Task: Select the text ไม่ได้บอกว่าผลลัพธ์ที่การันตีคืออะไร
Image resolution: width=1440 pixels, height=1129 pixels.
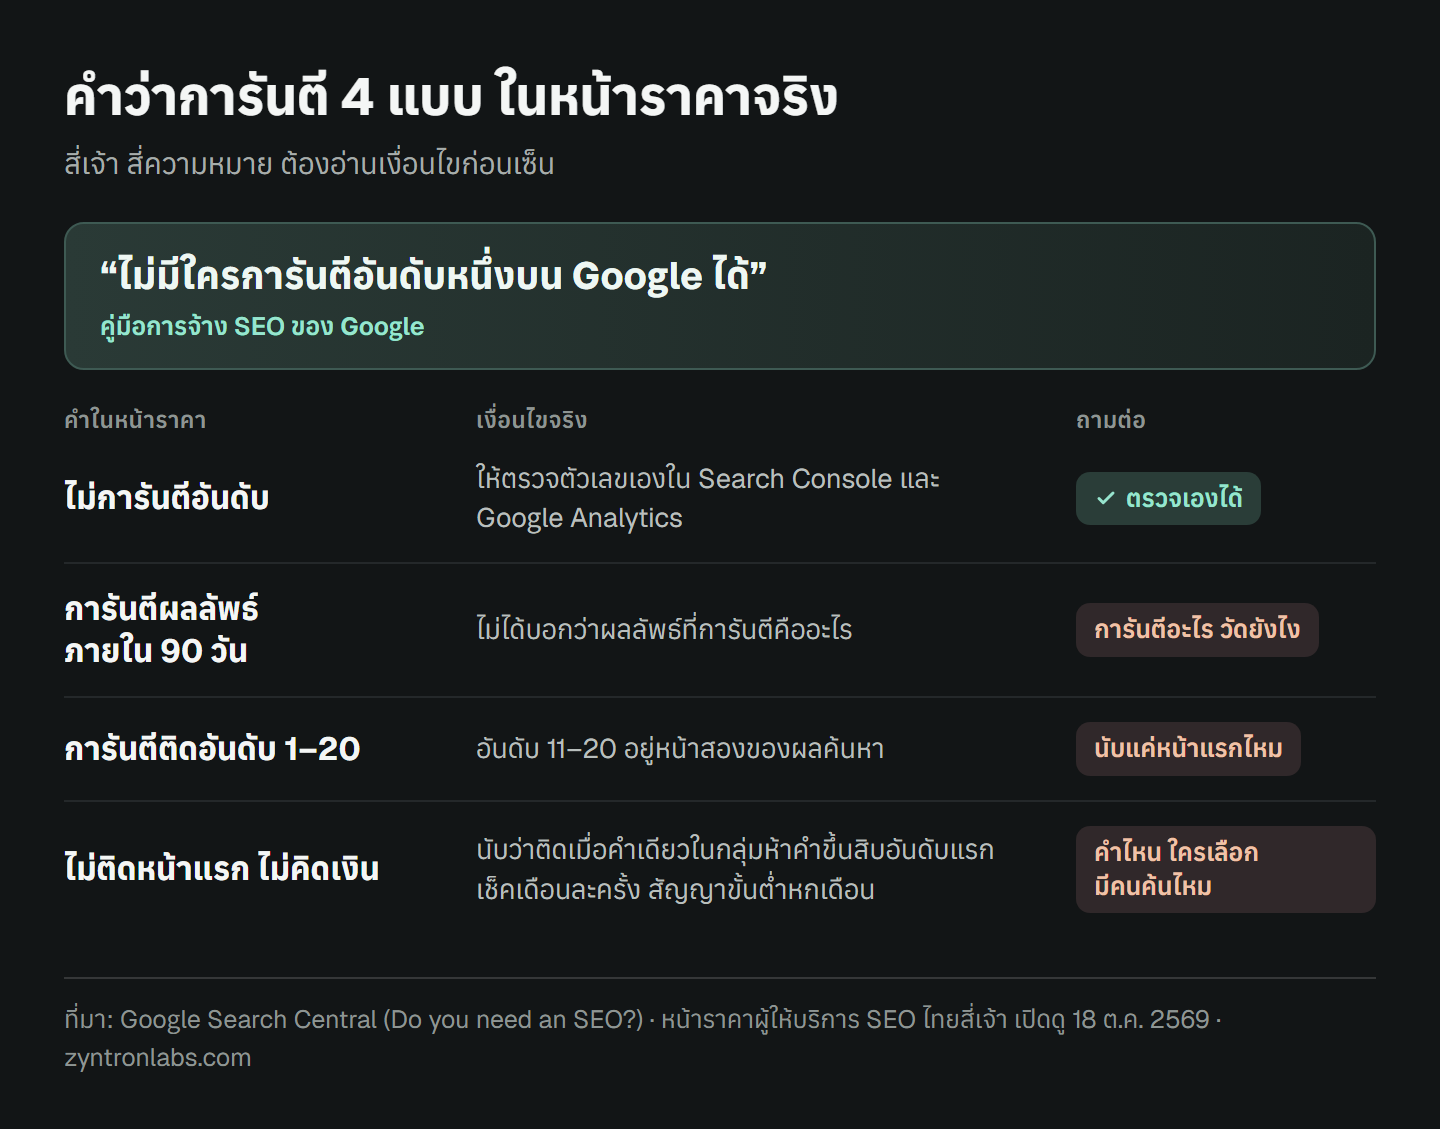Action: (x=664, y=630)
